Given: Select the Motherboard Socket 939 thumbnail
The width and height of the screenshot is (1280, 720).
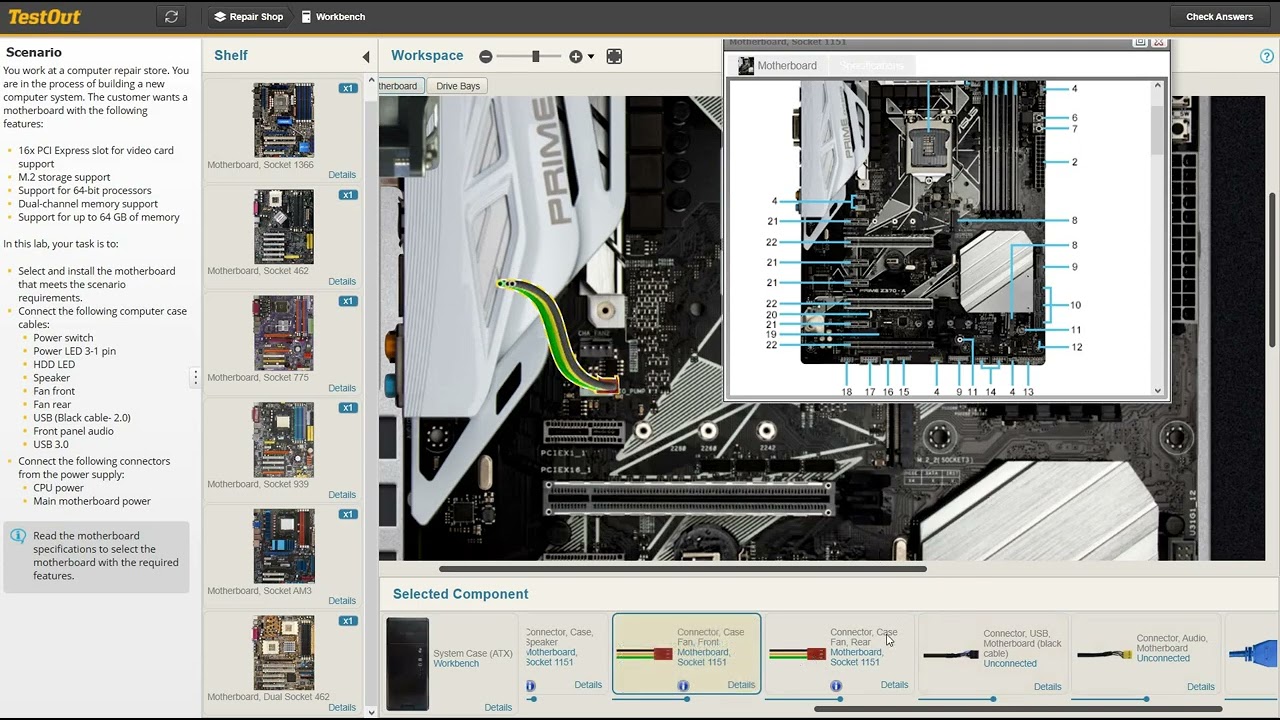Looking at the screenshot, I should click(283, 440).
